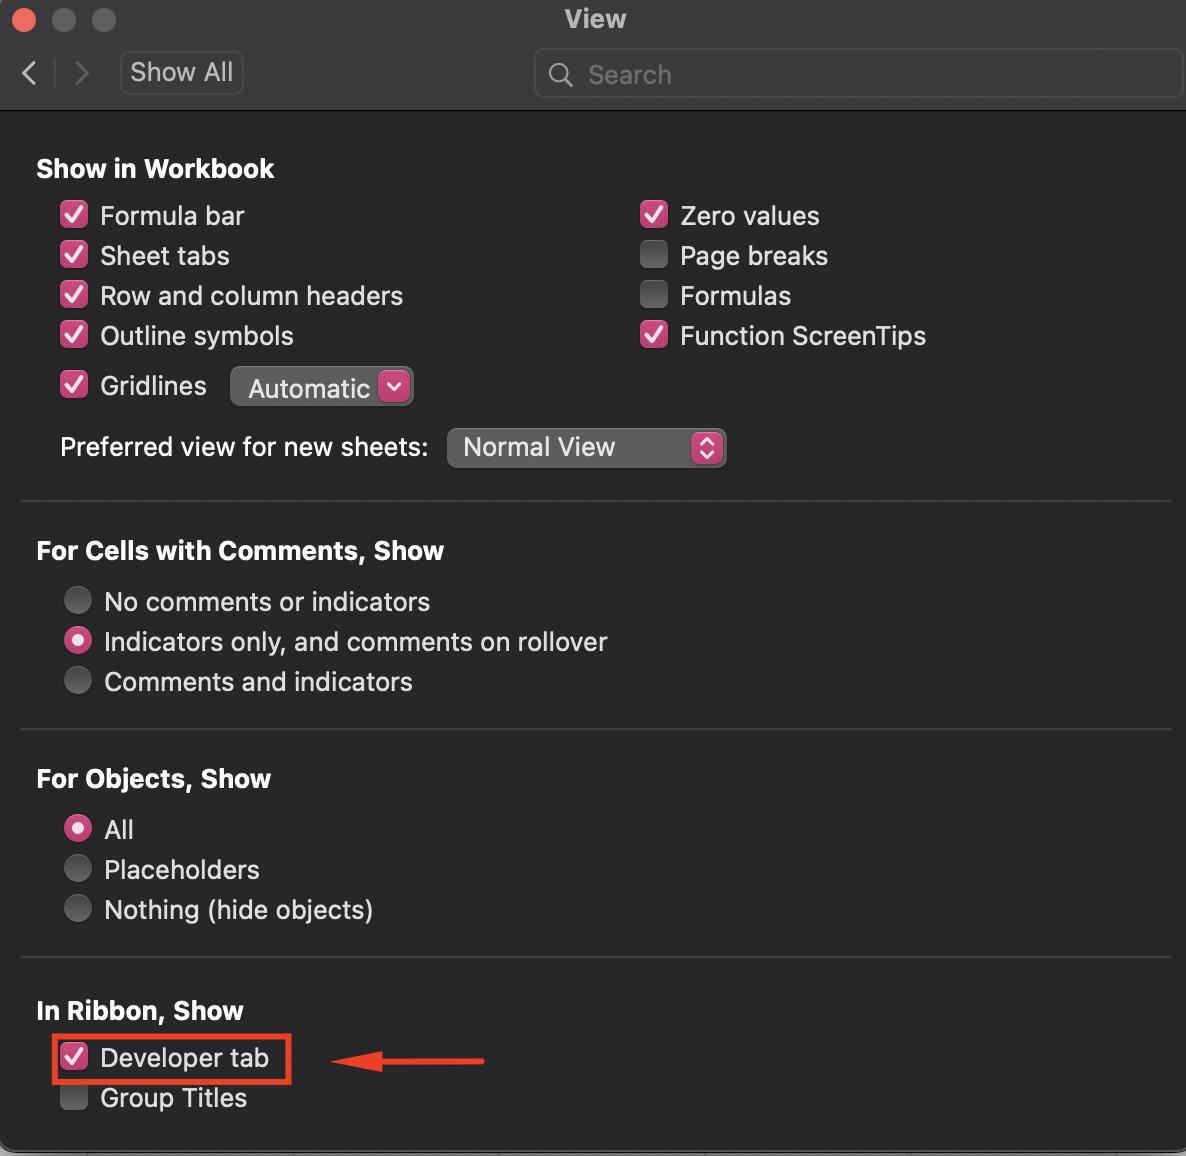
Task: Uncheck the Formula bar option
Action: 73,214
